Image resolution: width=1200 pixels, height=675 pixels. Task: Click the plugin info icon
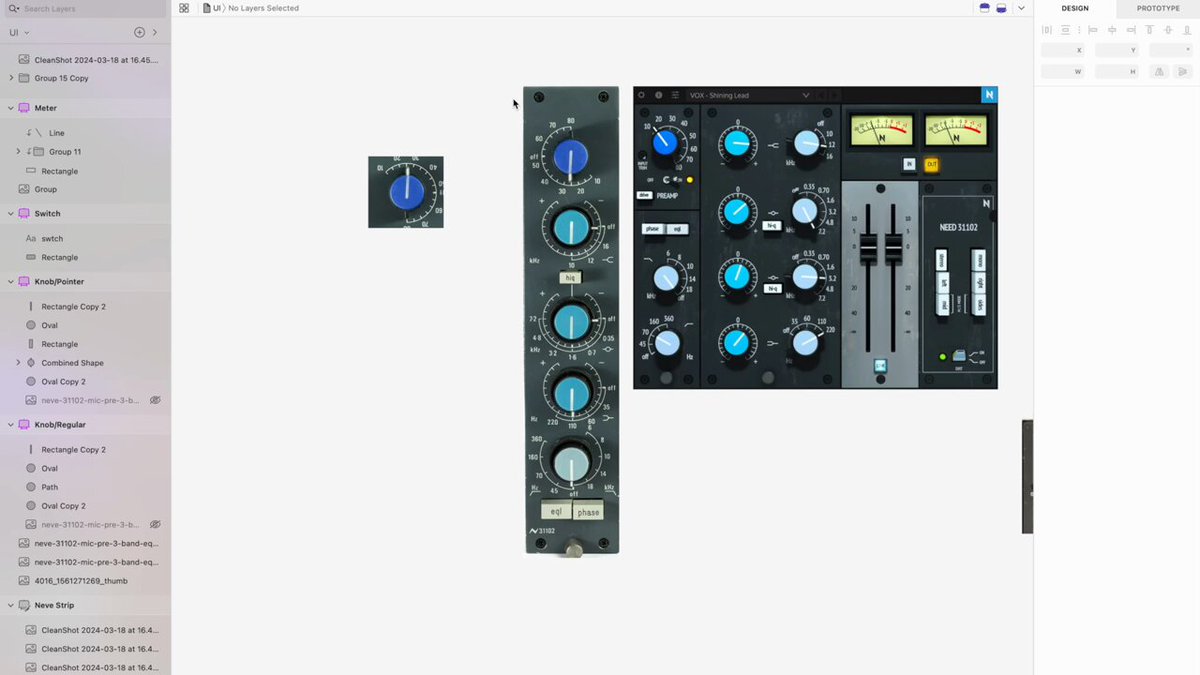(658, 95)
